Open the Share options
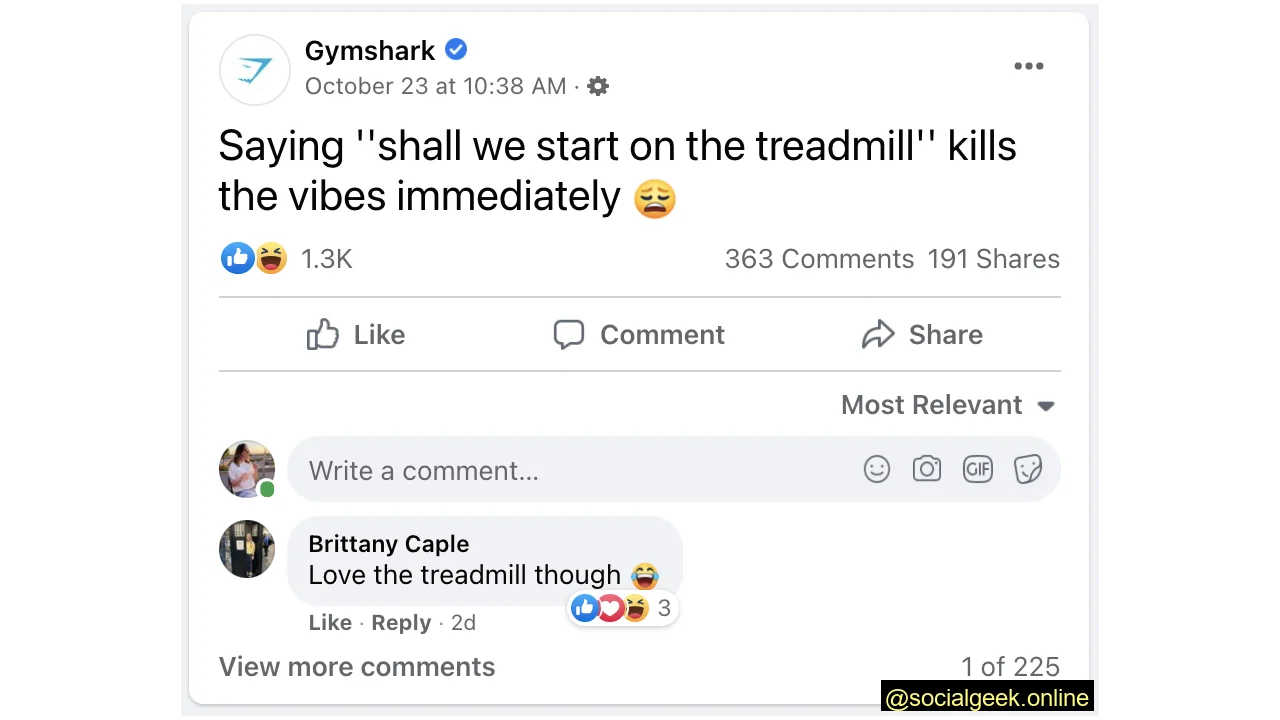The image size is (1280, 720). point(921,334)
